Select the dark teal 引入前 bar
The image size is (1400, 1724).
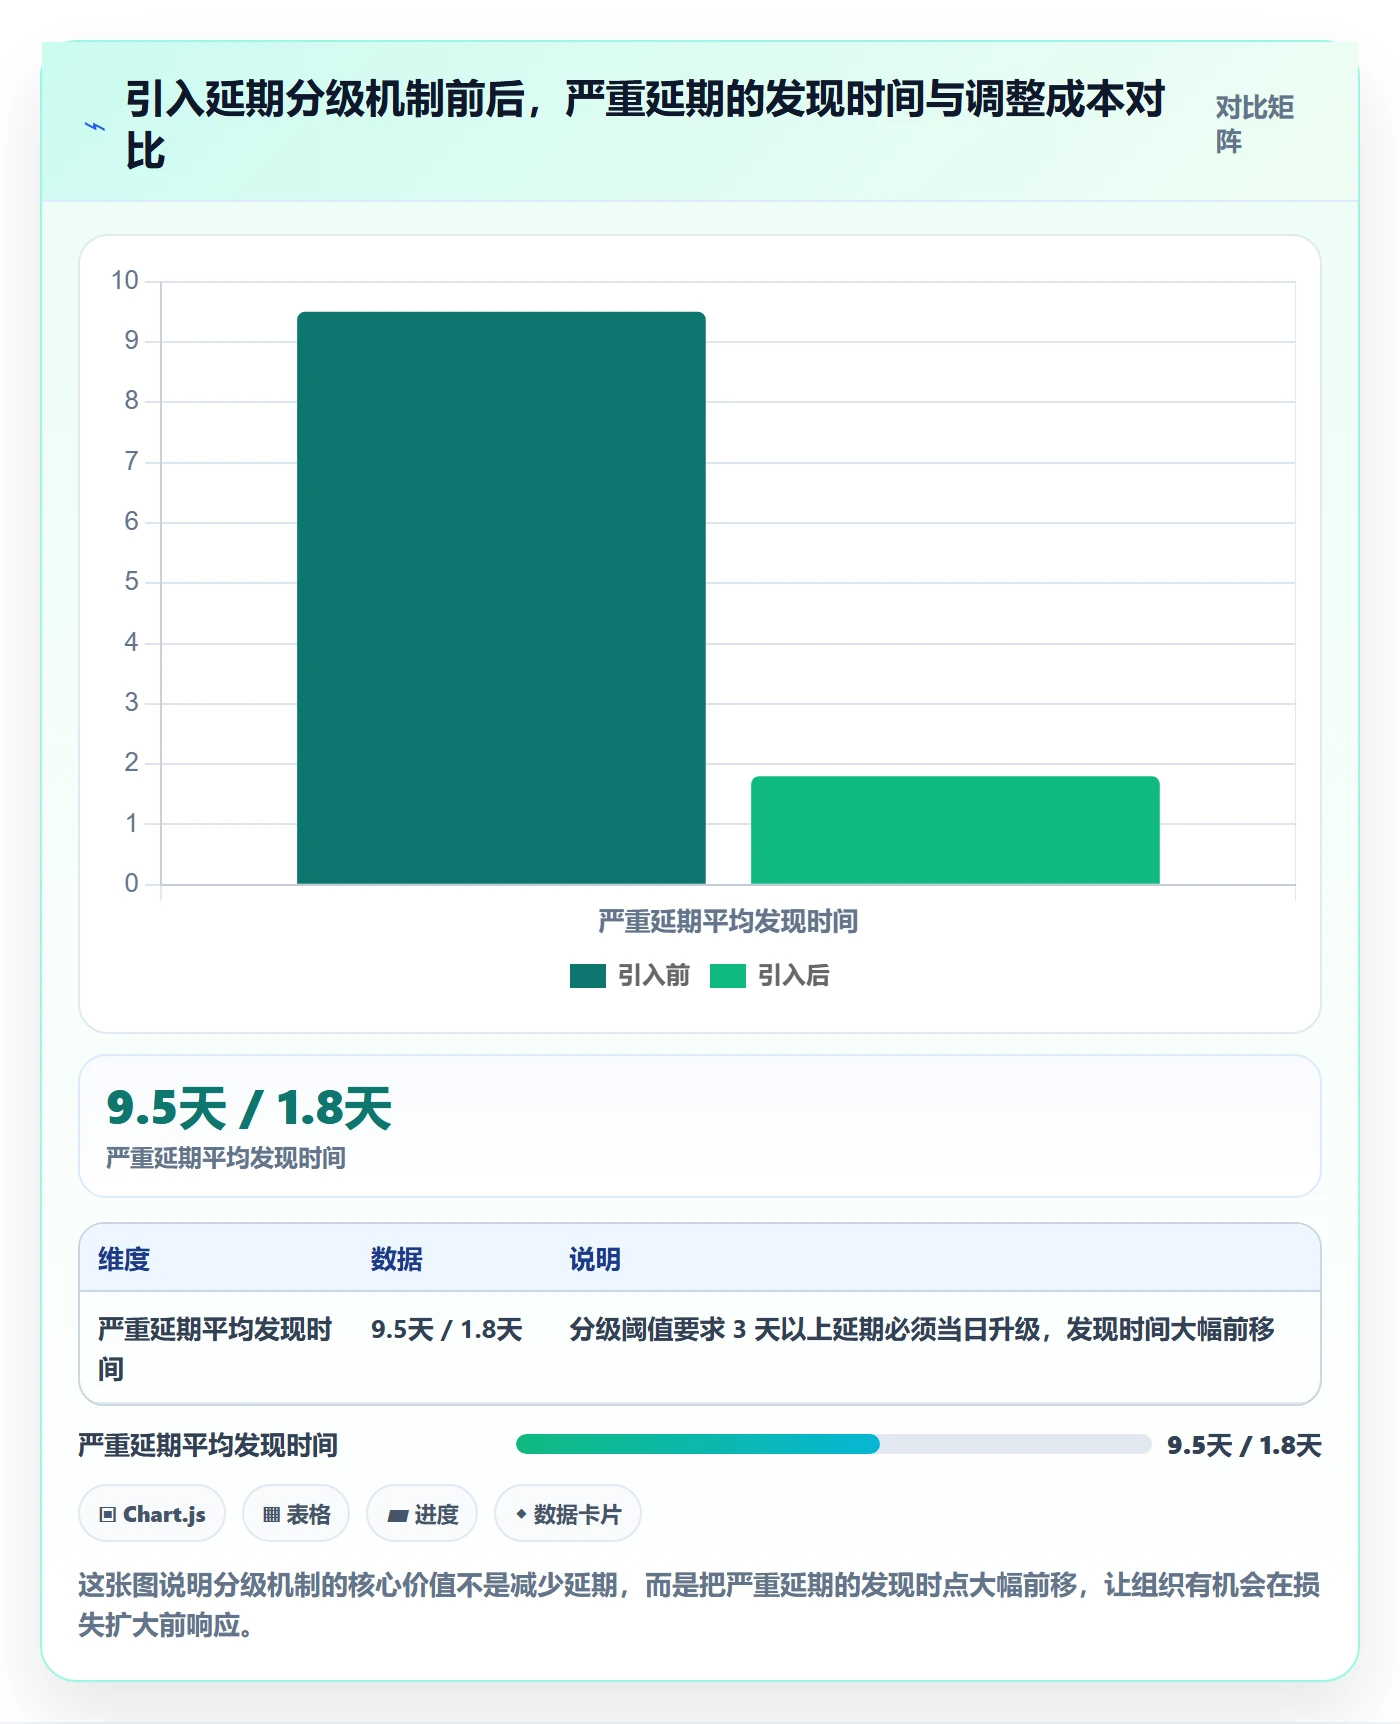[x=501, y=598]
